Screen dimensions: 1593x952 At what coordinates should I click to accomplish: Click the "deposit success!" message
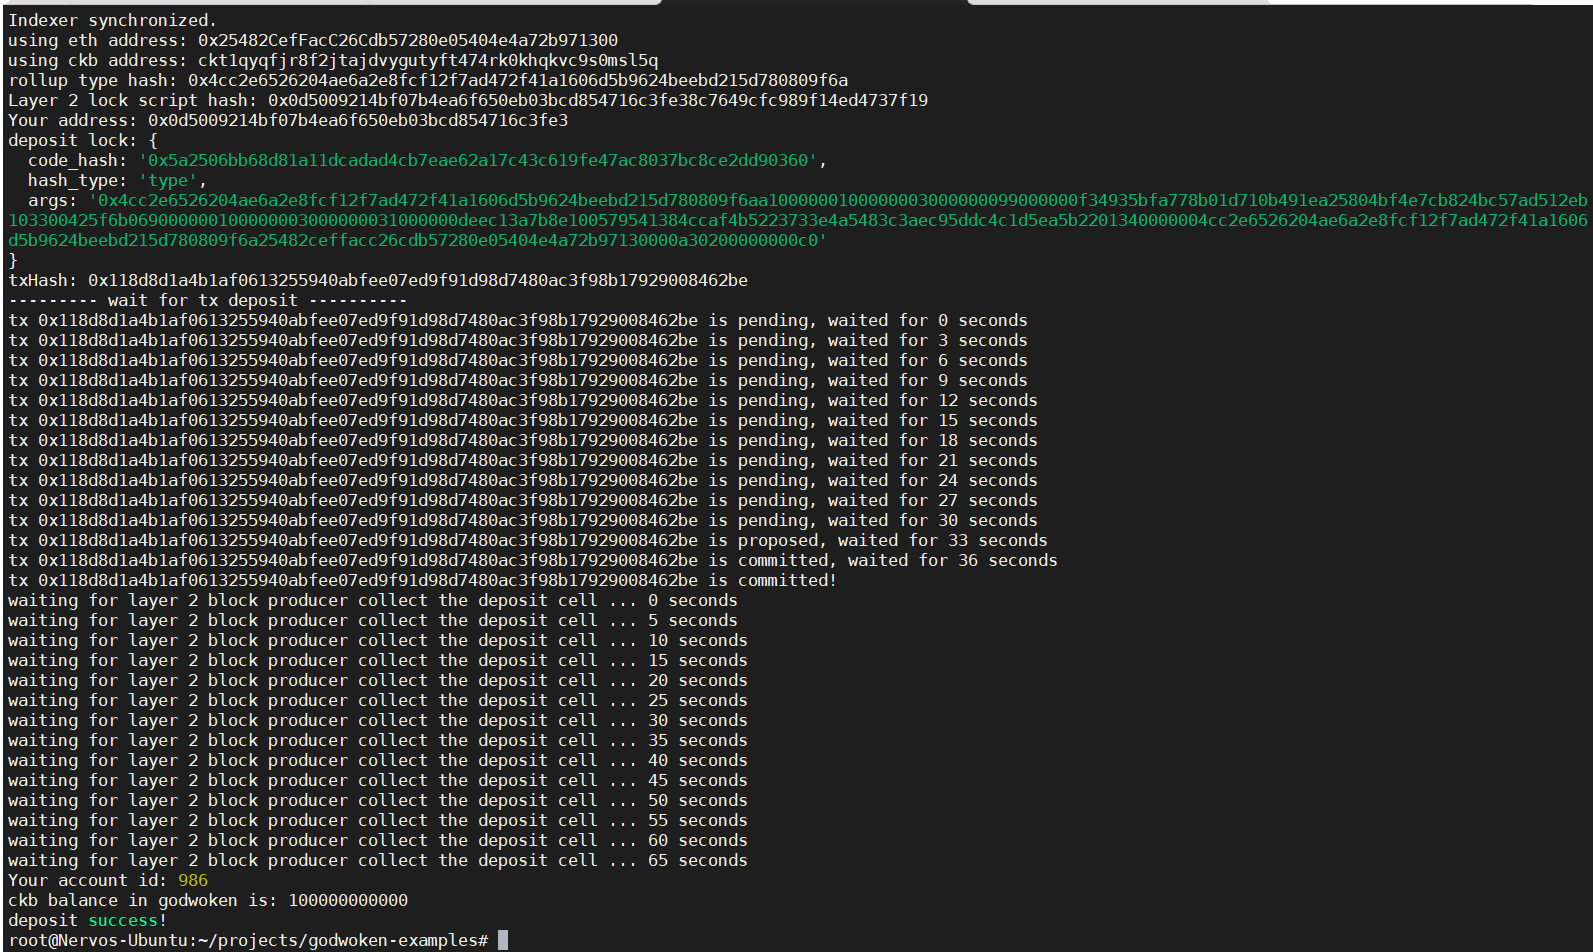[x=88, y=920]
